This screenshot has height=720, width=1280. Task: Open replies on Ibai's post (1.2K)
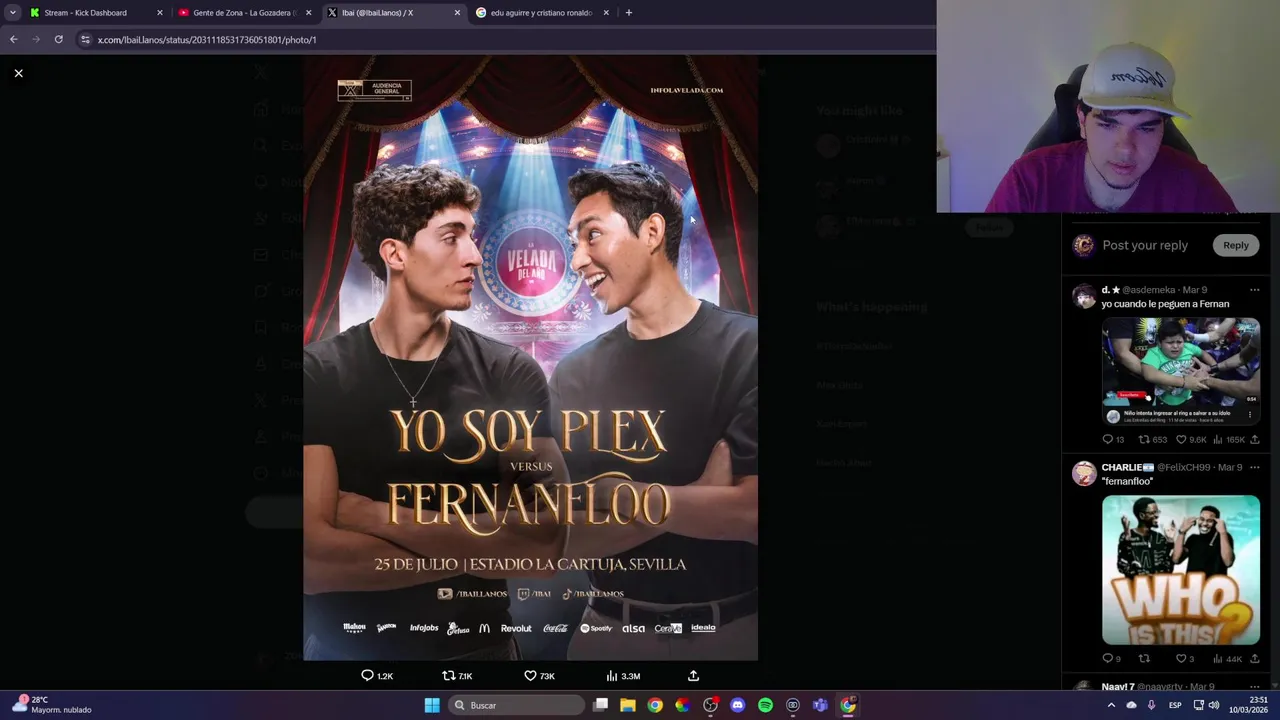coord(377,676)
